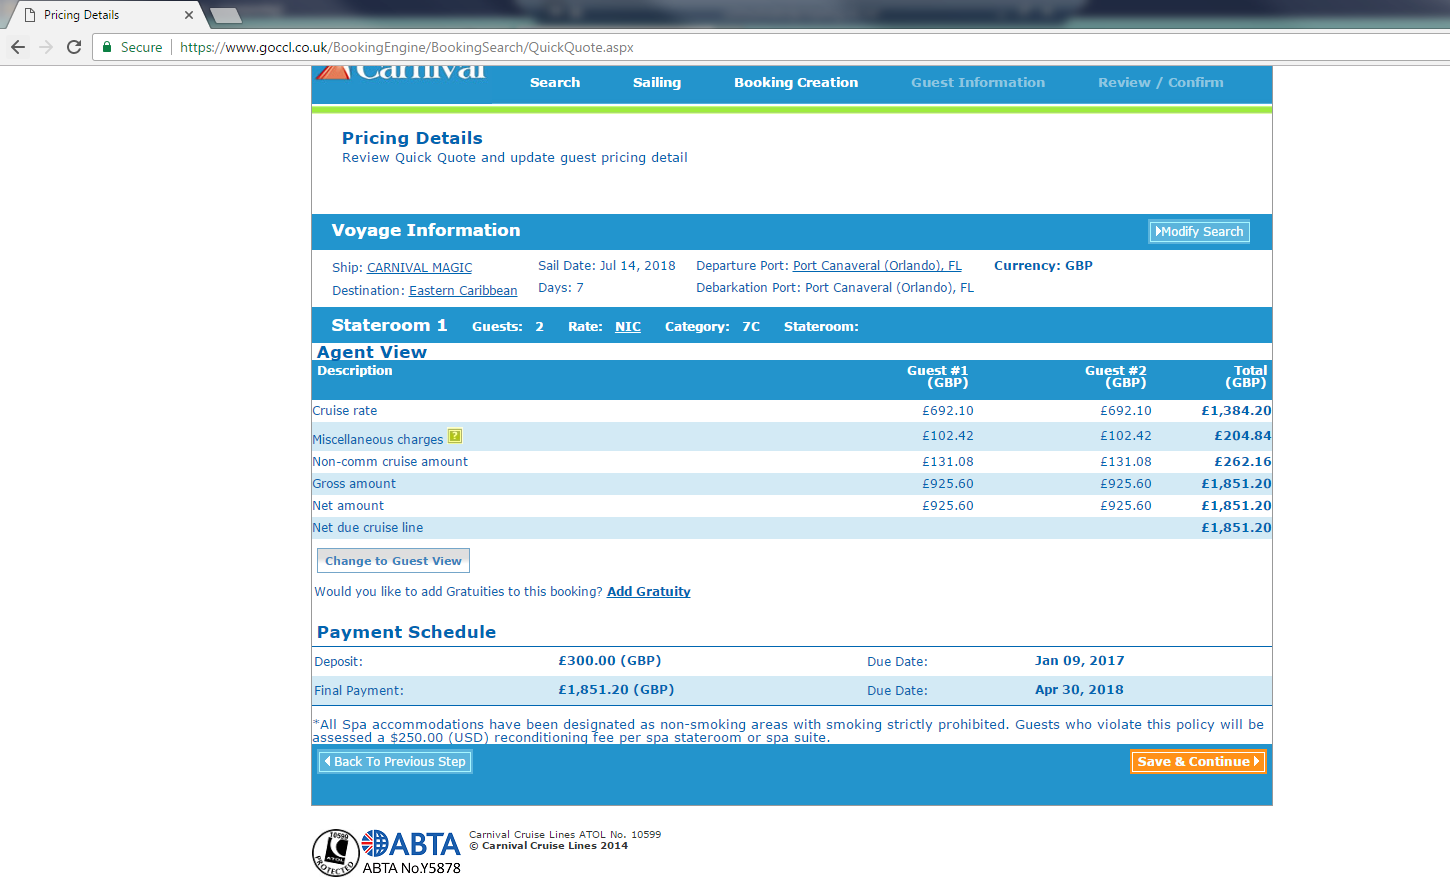The width and height of the screenshot is (1450, 893).
Task: Click the Gross amount row label
Action: pyautogui.click(x=354, y=484)
